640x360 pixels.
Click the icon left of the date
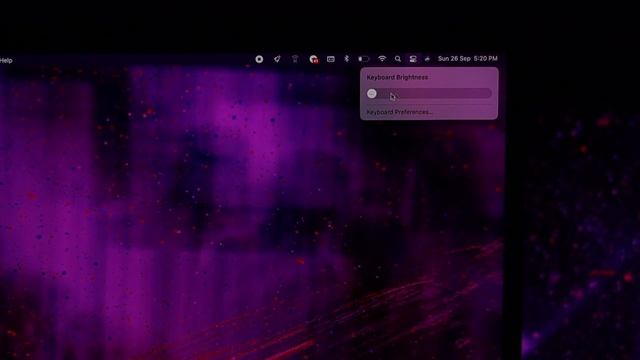[427, 59]
